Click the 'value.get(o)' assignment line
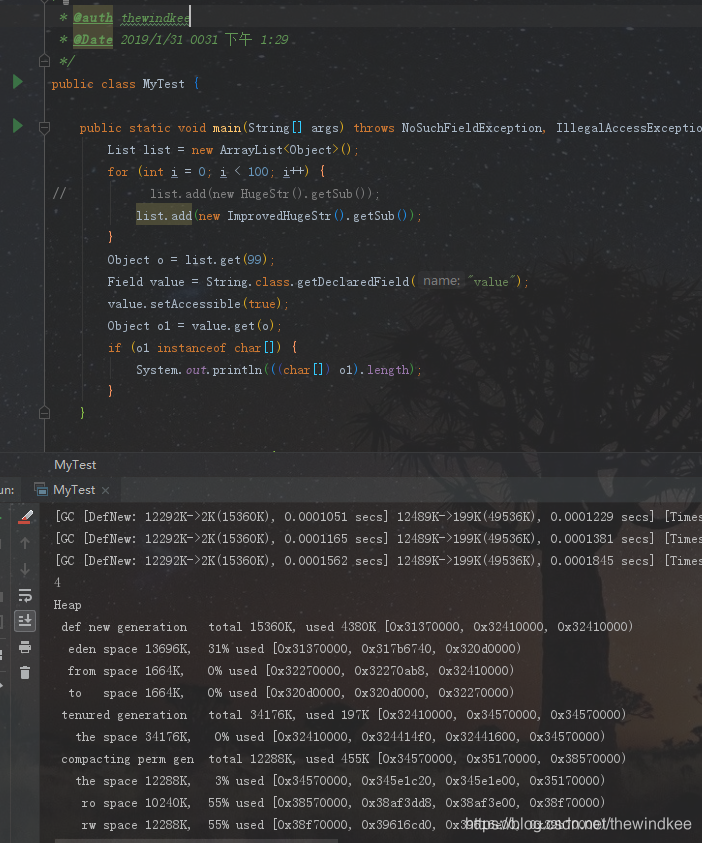 [194, 326]
